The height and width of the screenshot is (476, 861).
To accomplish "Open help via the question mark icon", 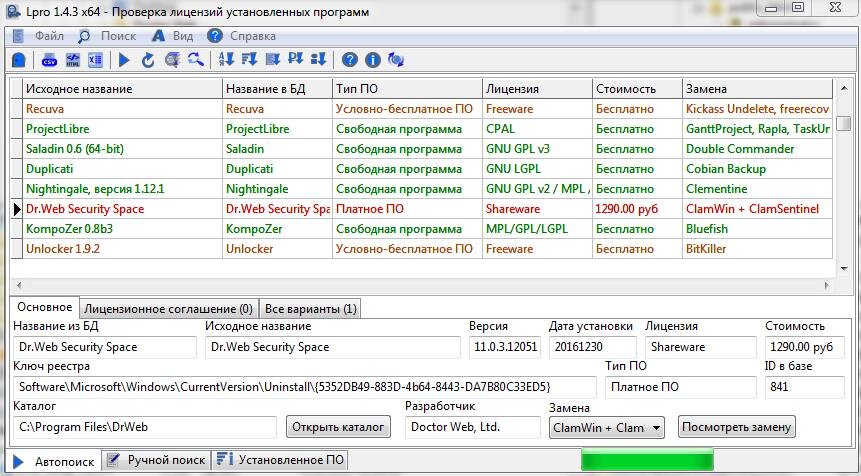I will (x=349, y=59).
